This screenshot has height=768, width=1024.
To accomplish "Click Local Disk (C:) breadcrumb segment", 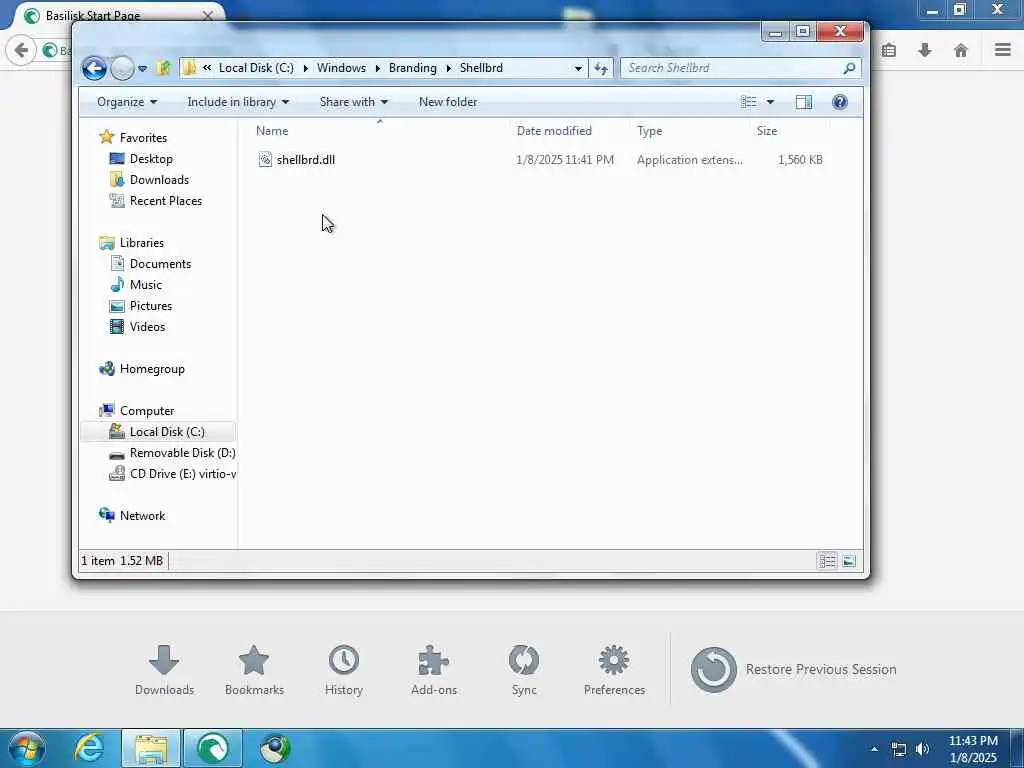I will click(256, 68).
